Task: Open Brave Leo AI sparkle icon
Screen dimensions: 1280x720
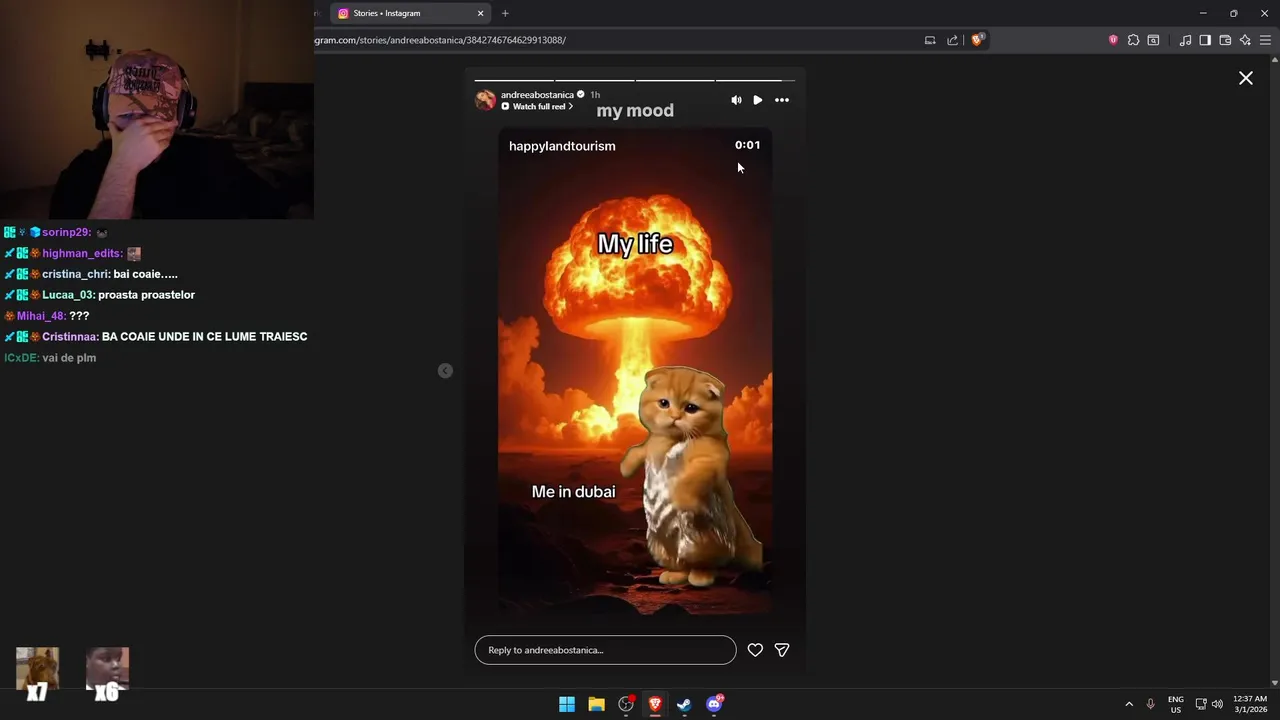Action: 1245,40
